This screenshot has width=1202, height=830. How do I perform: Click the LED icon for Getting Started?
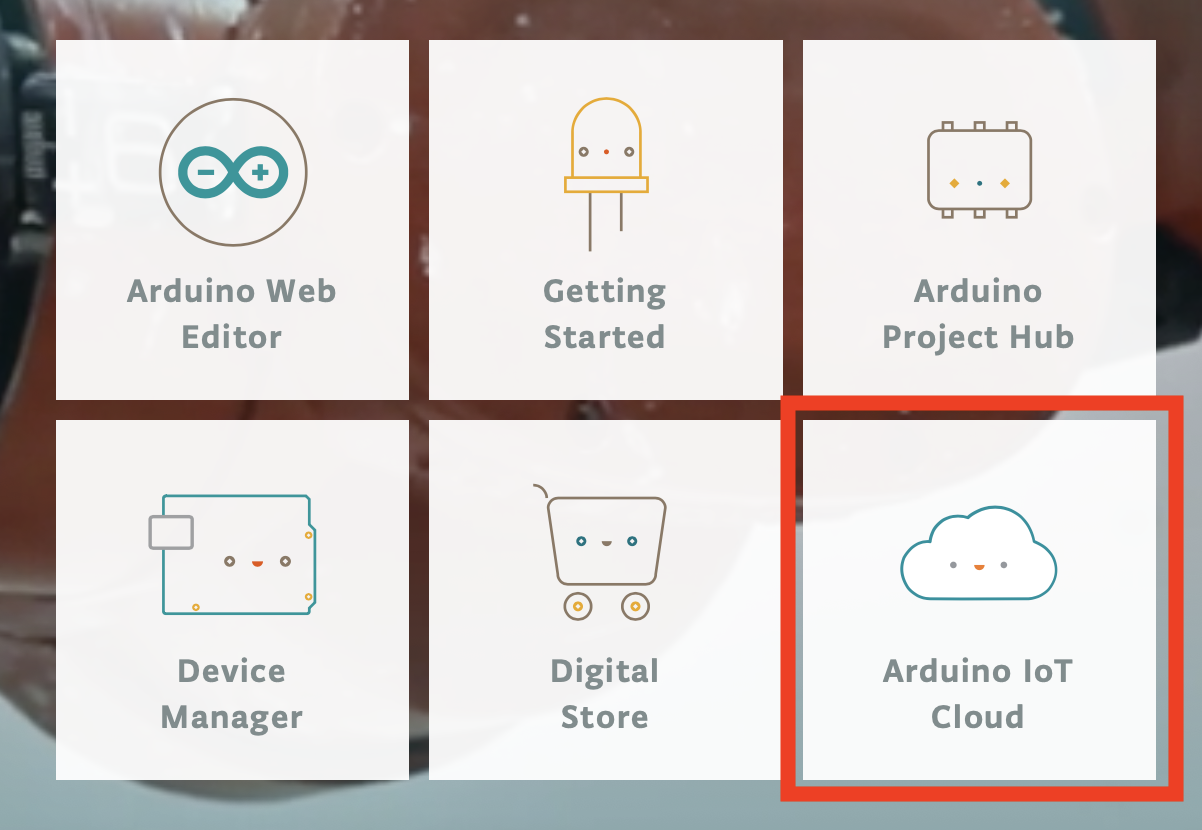coord(606,173)
